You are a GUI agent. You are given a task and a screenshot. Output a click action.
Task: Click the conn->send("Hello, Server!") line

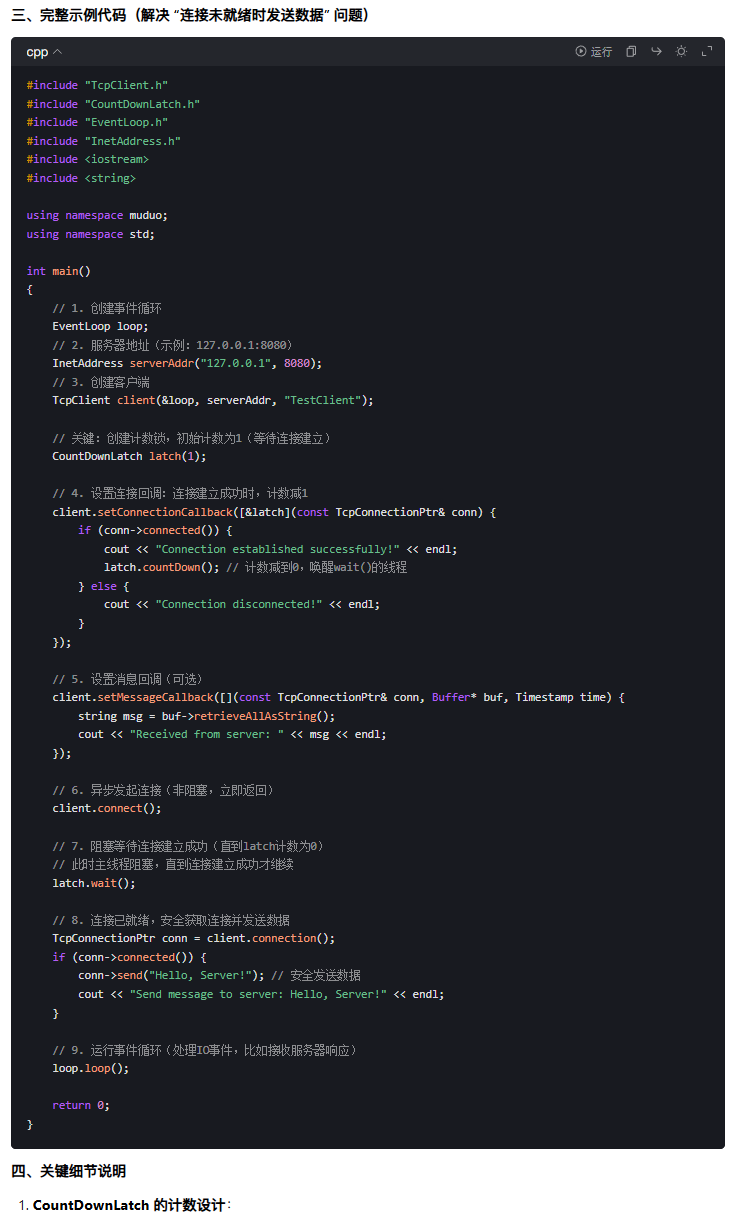[171, 975]
